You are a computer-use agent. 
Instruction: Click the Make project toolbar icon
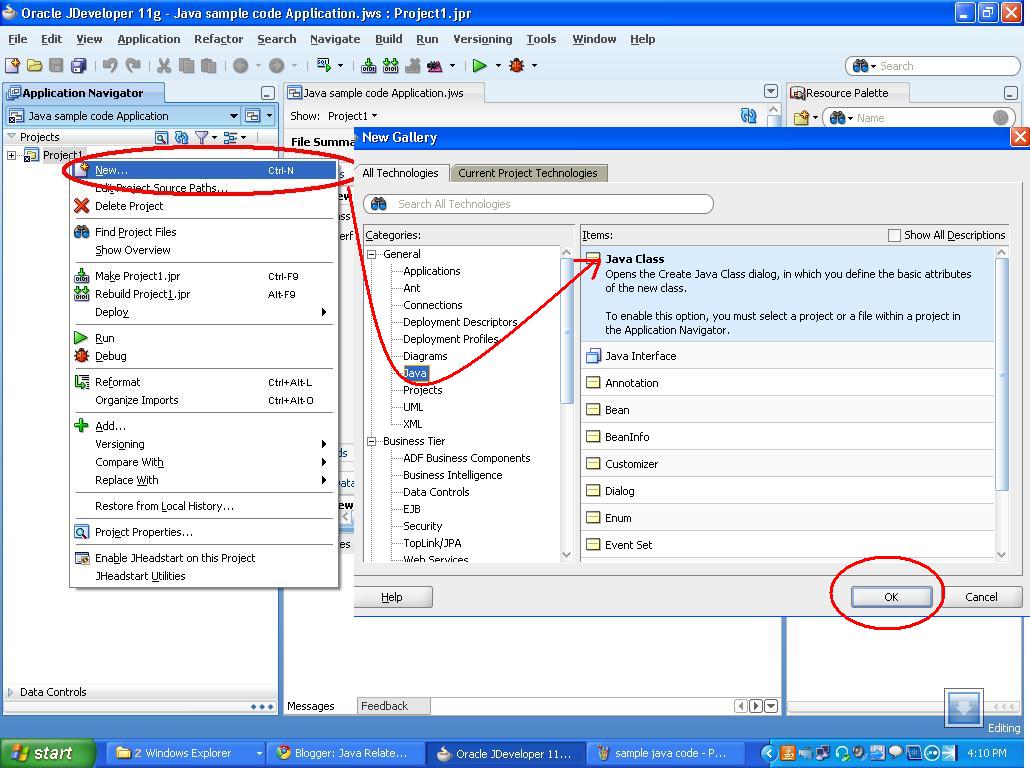[369, 66]
